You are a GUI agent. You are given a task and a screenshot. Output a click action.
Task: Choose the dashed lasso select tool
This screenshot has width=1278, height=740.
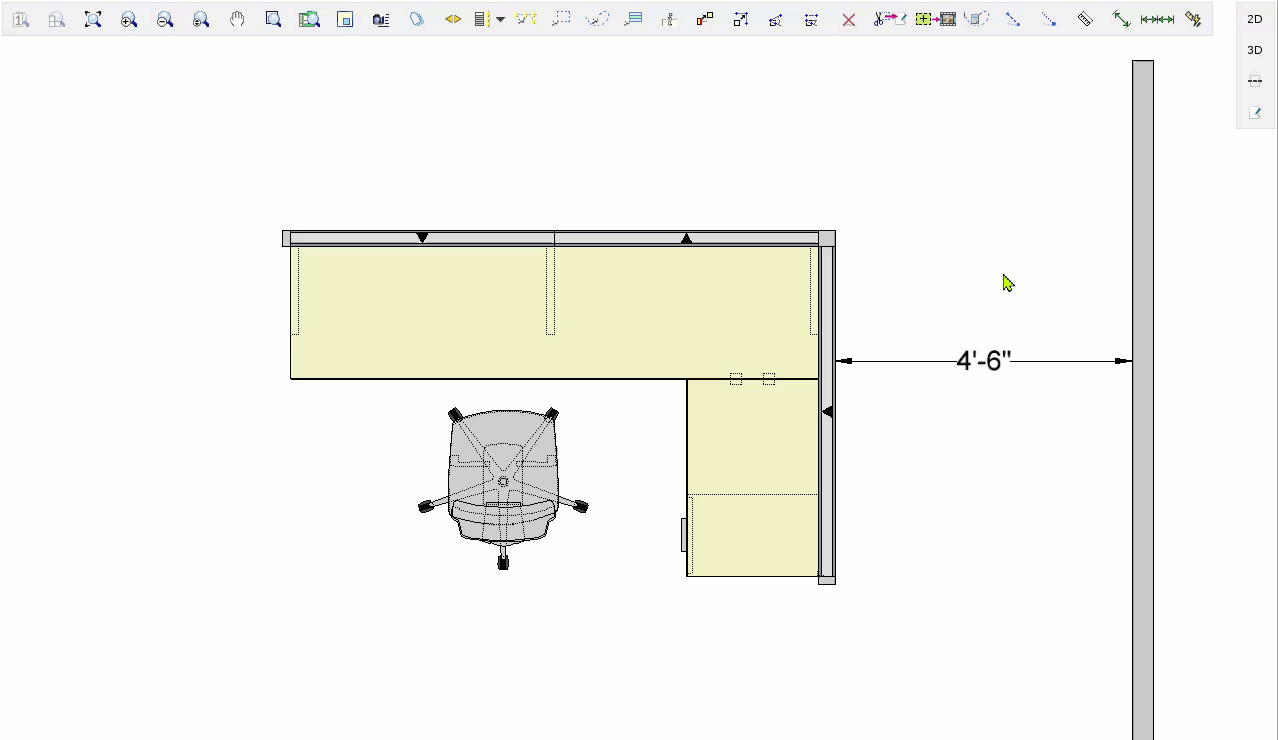597,19
